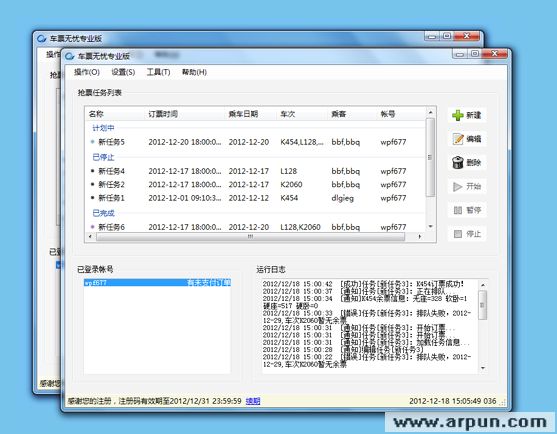Click the 开始 play triangle icon
This screenshot has width=557, height=434.
pos(458,186)
